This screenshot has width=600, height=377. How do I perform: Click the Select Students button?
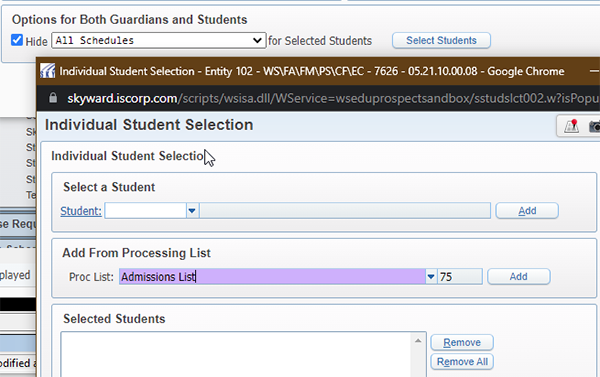pos(441,41)
